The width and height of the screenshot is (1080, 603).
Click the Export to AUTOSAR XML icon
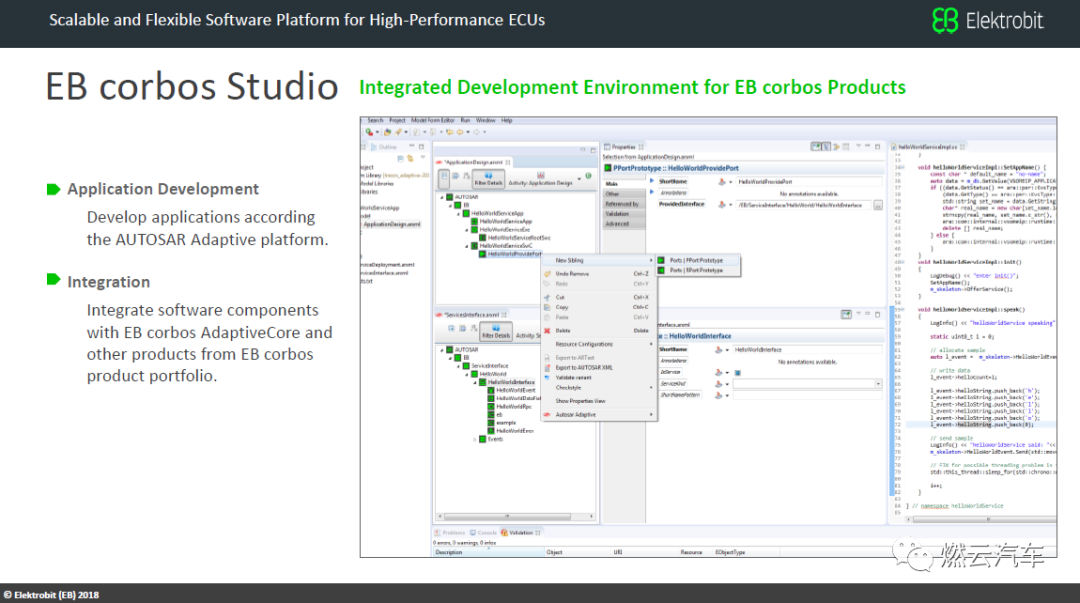(548, 367)
